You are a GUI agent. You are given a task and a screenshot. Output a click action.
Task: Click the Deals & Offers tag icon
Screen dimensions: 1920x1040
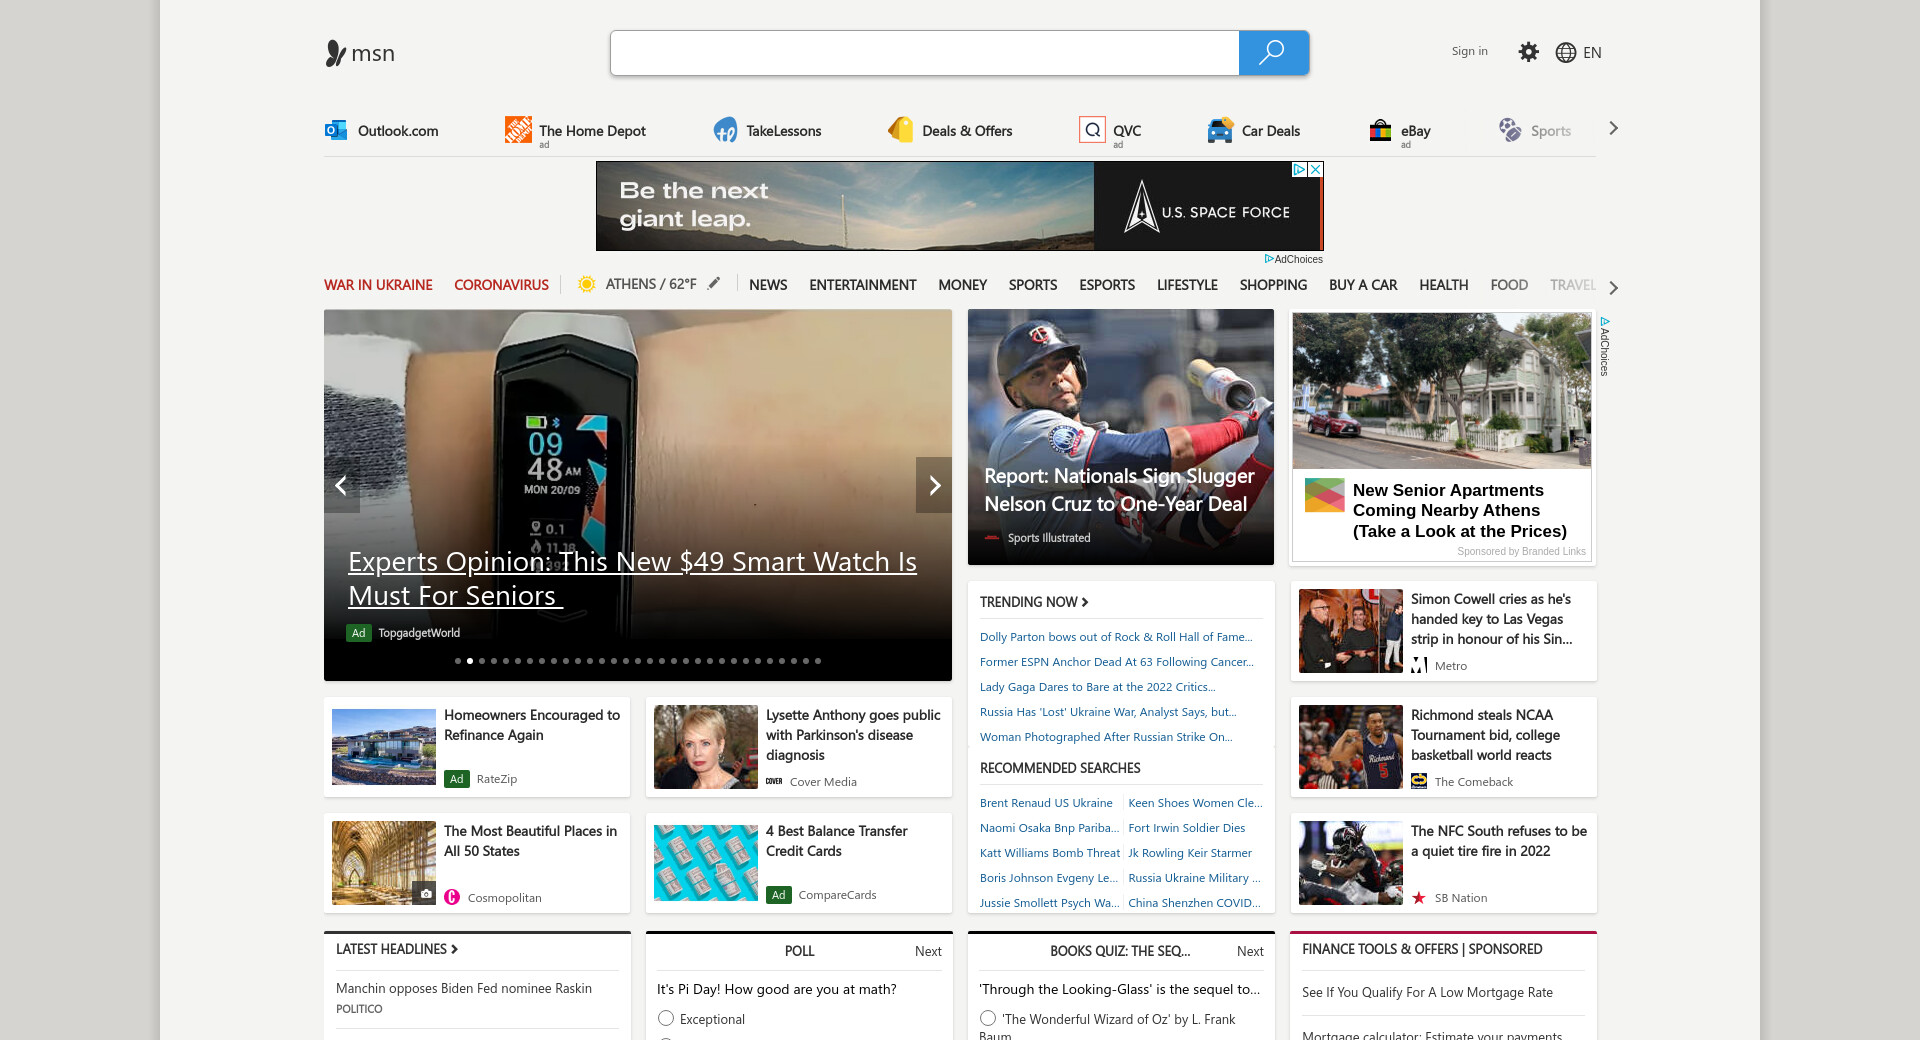[901, 130]
